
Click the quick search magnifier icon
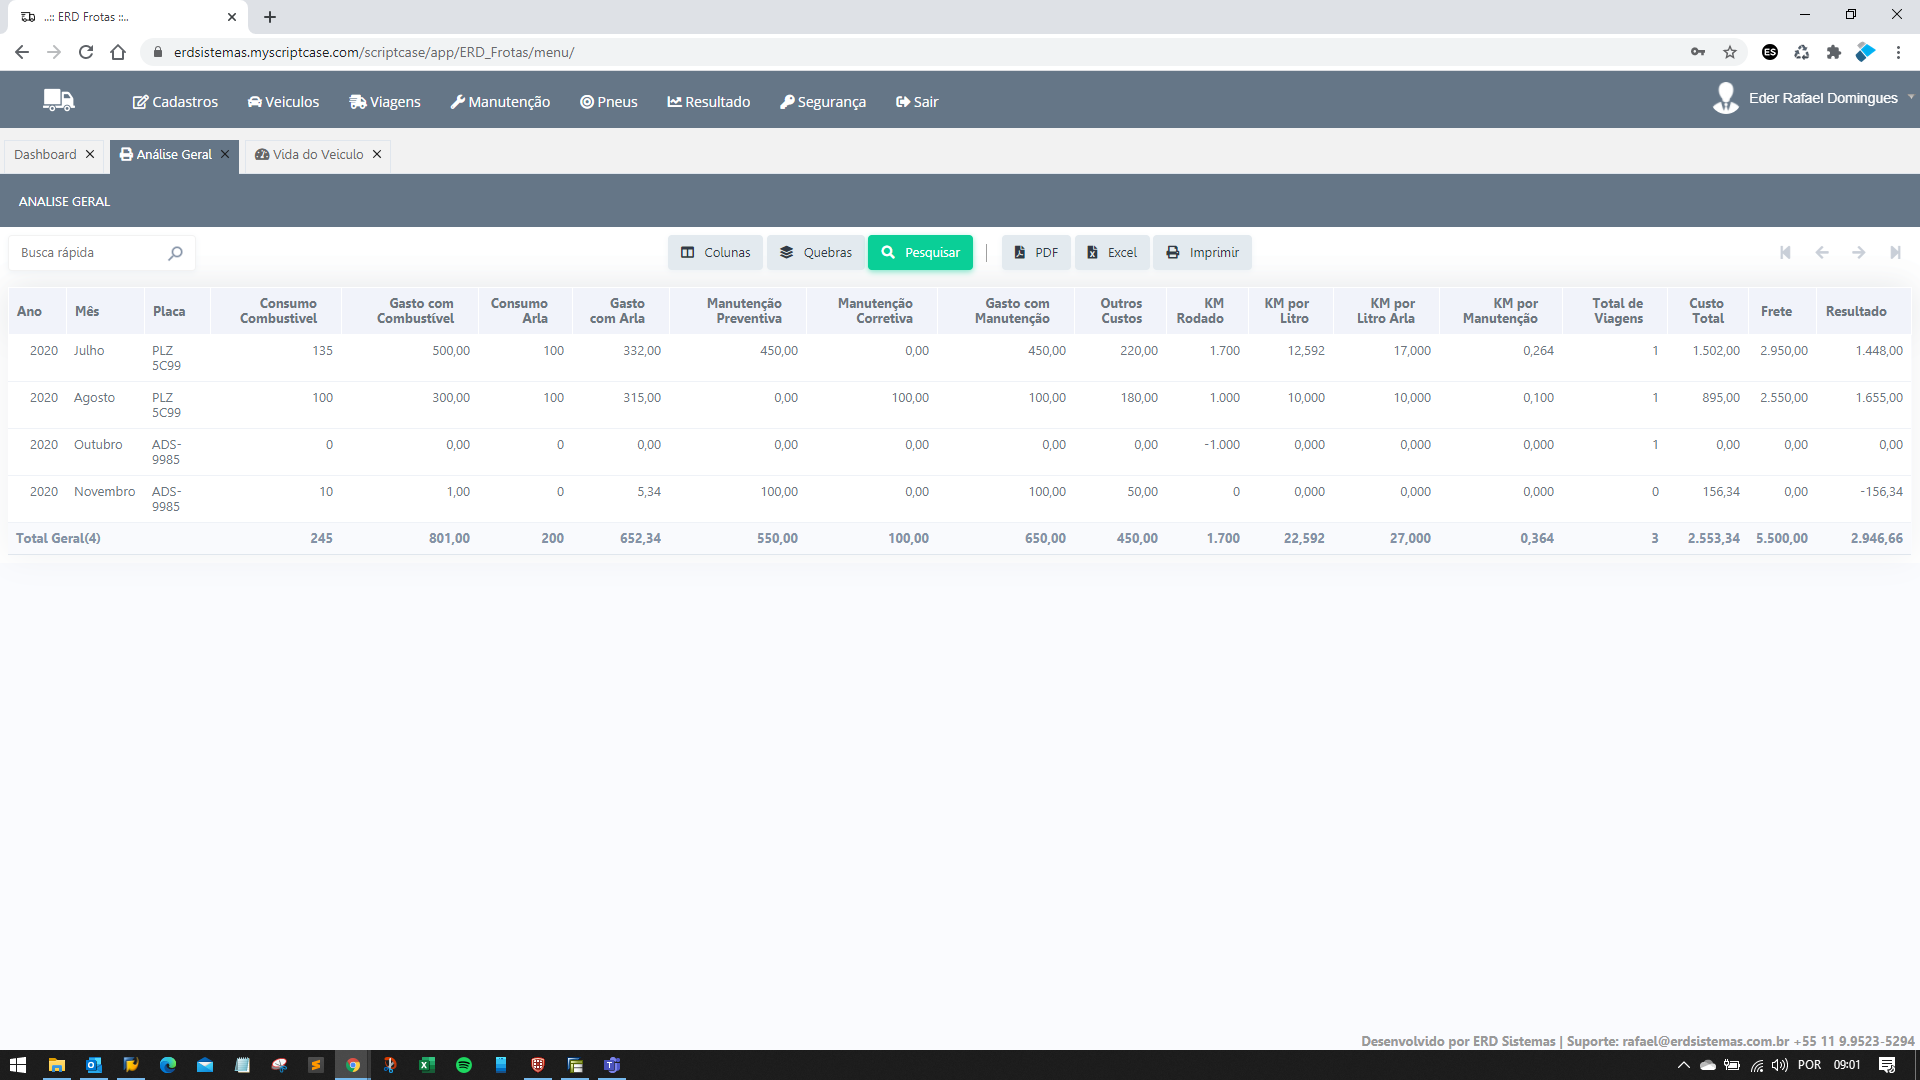click(176, 253)
